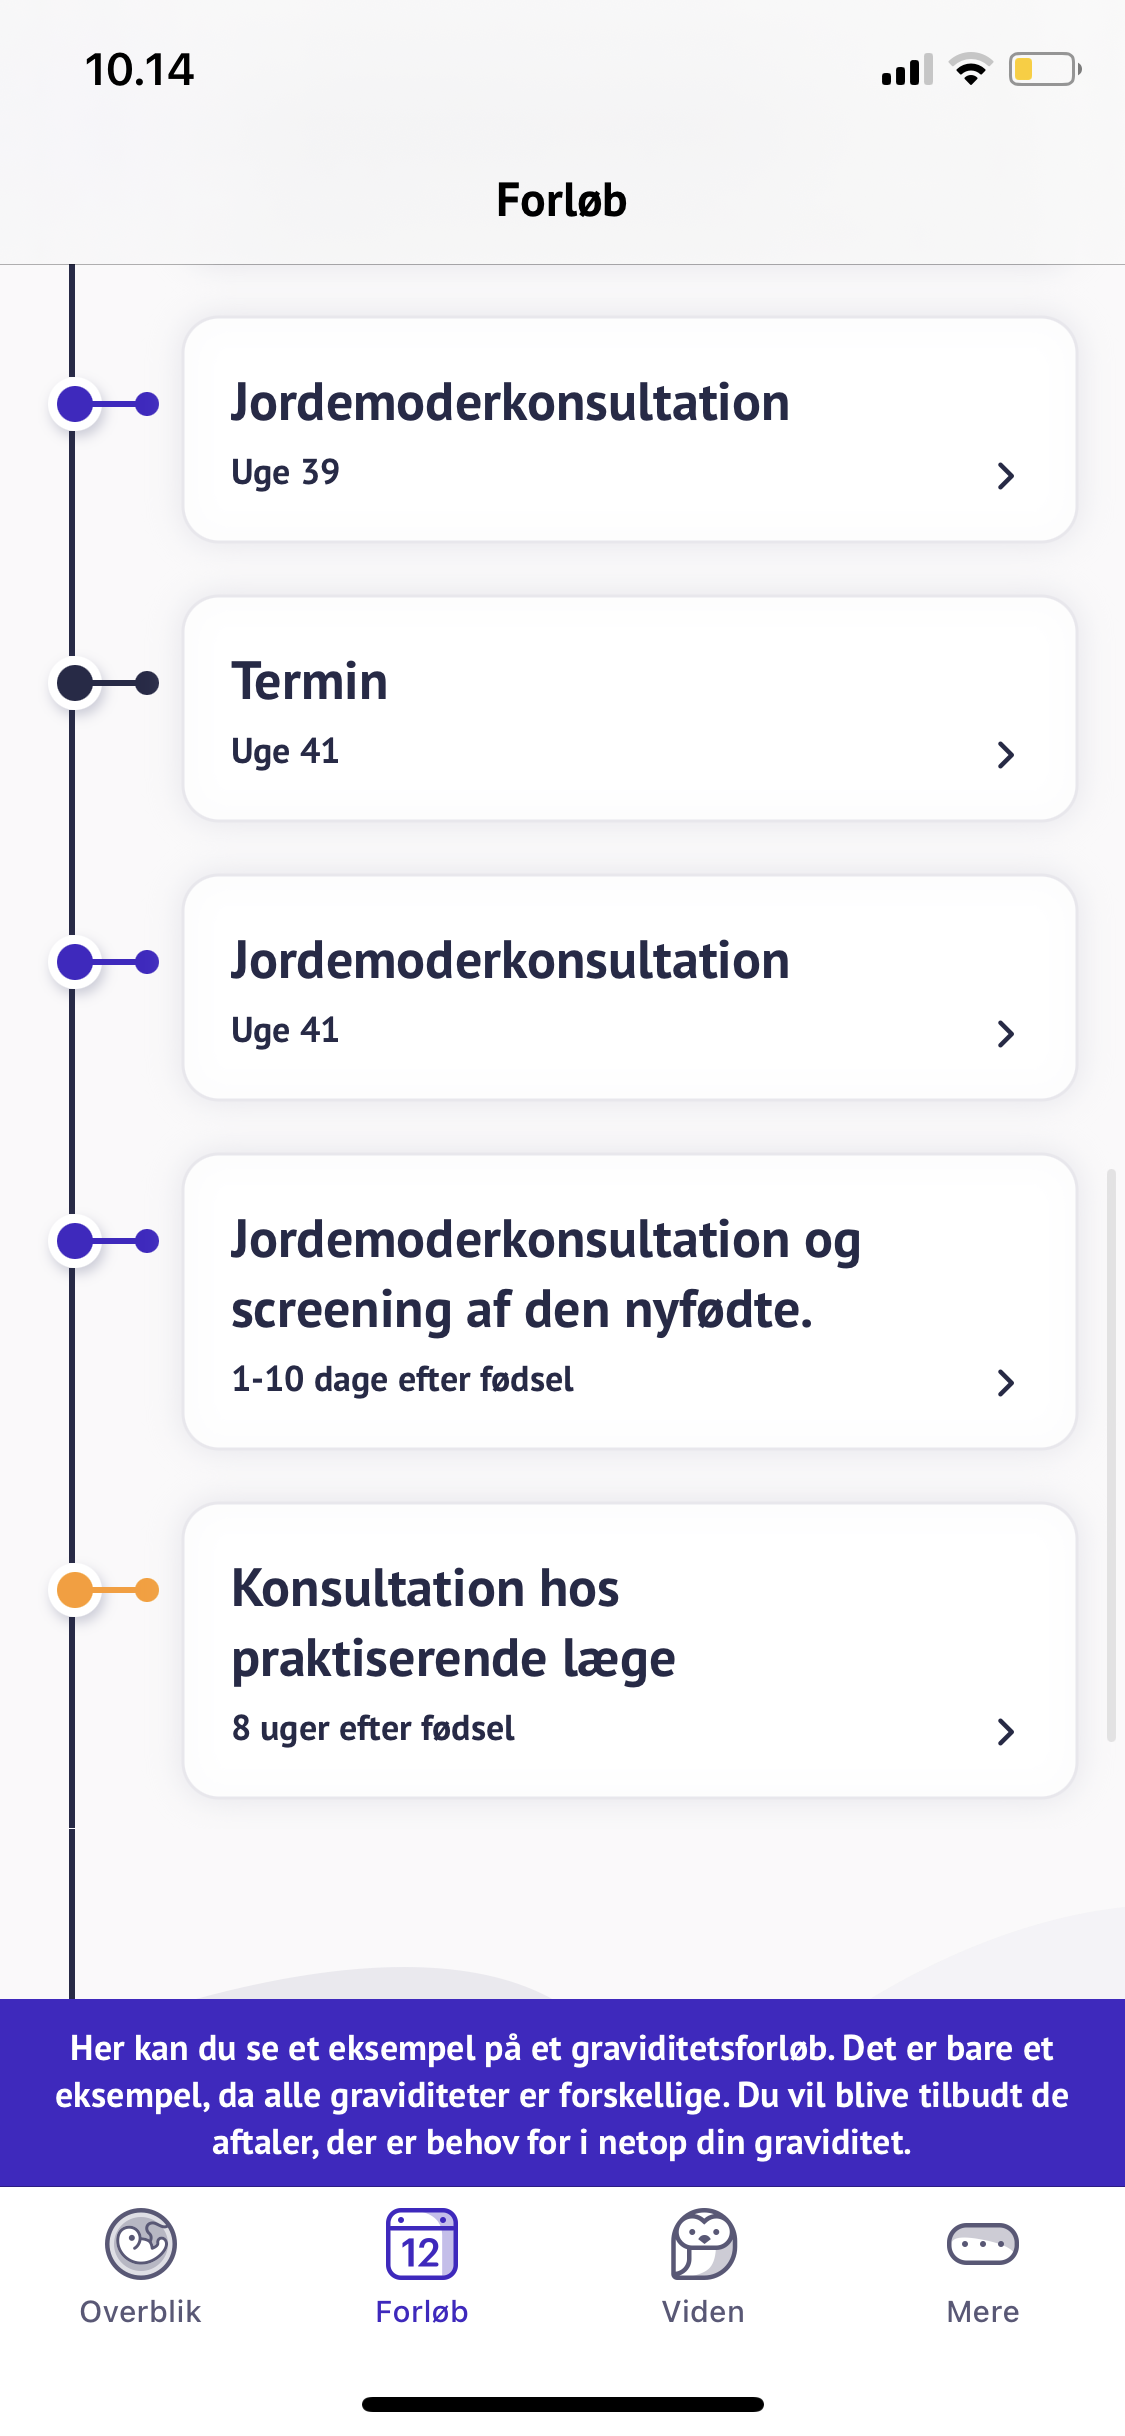Screen dimensions: 1125x2436
Task: Tap the Forløb page title
Action: tap(562, 200)
